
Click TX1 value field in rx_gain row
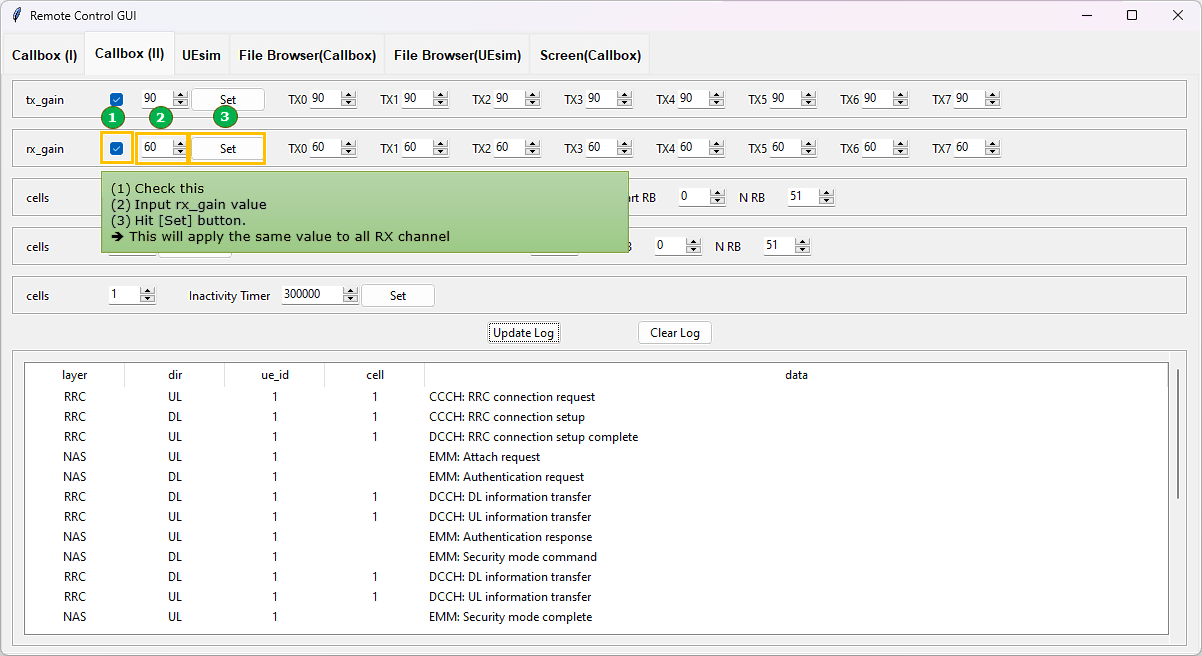click(x=417, y=148)
